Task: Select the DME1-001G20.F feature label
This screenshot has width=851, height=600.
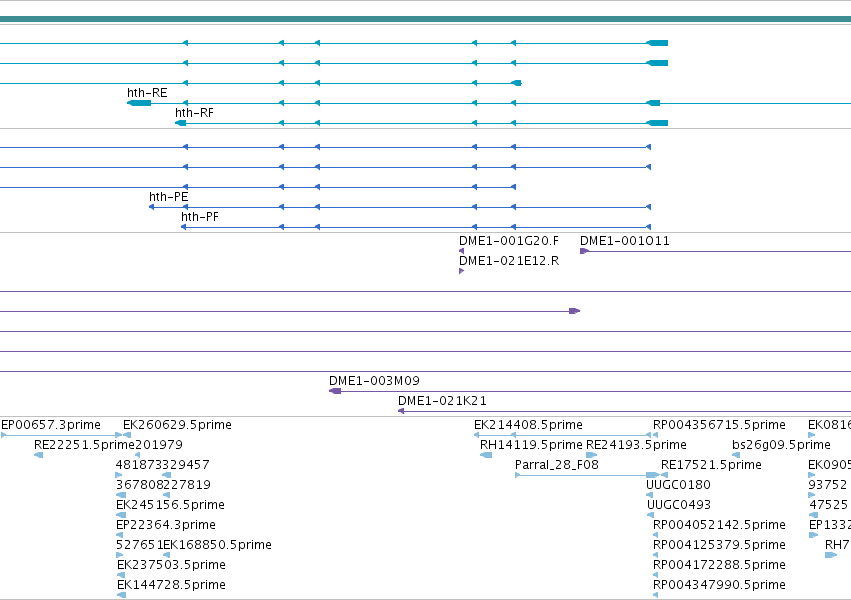Action: [509, 241]
